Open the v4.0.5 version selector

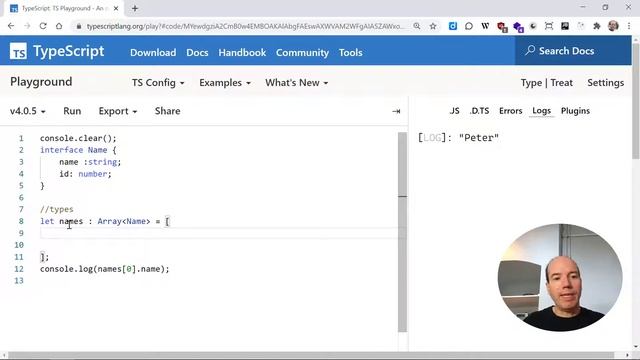point(28,111)
